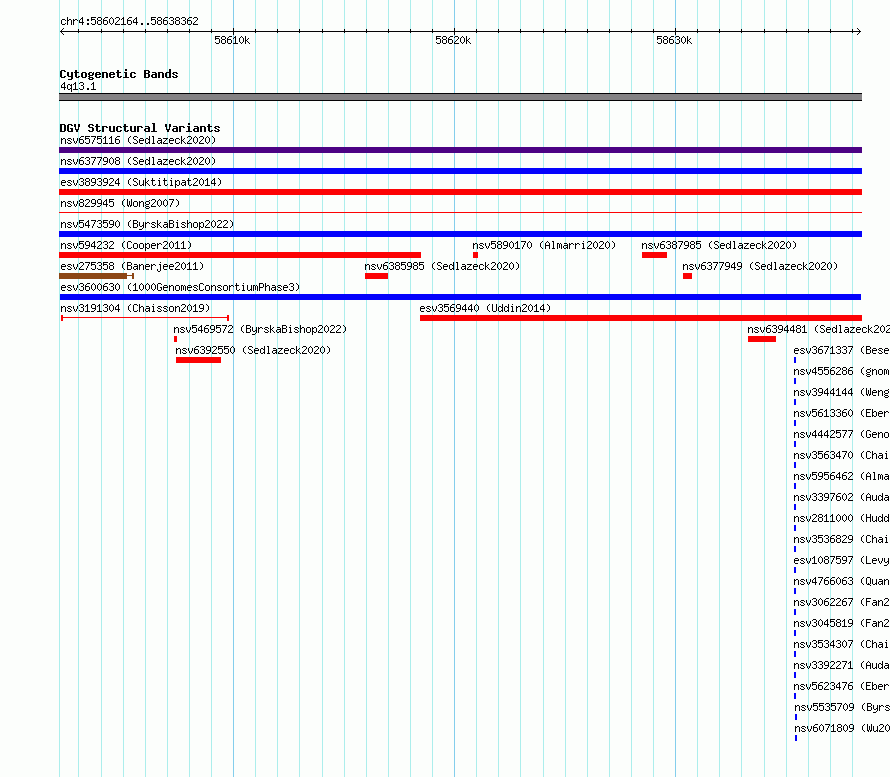This screenshot has width=890, height=777.
Task: Click the 58620k ruler tick label
Action: (x=453, y=40)
